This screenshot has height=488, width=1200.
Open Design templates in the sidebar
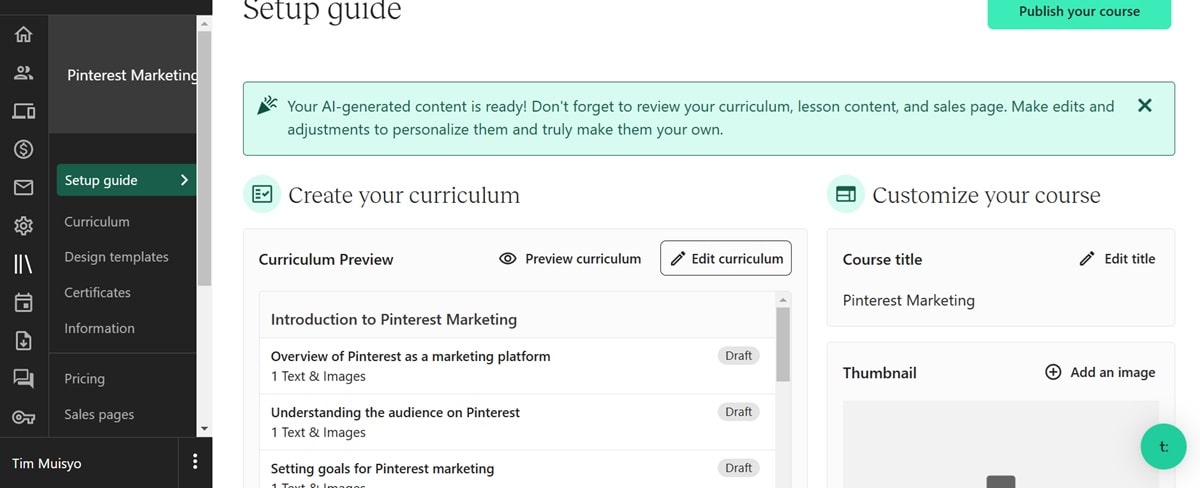pos(116,257)
